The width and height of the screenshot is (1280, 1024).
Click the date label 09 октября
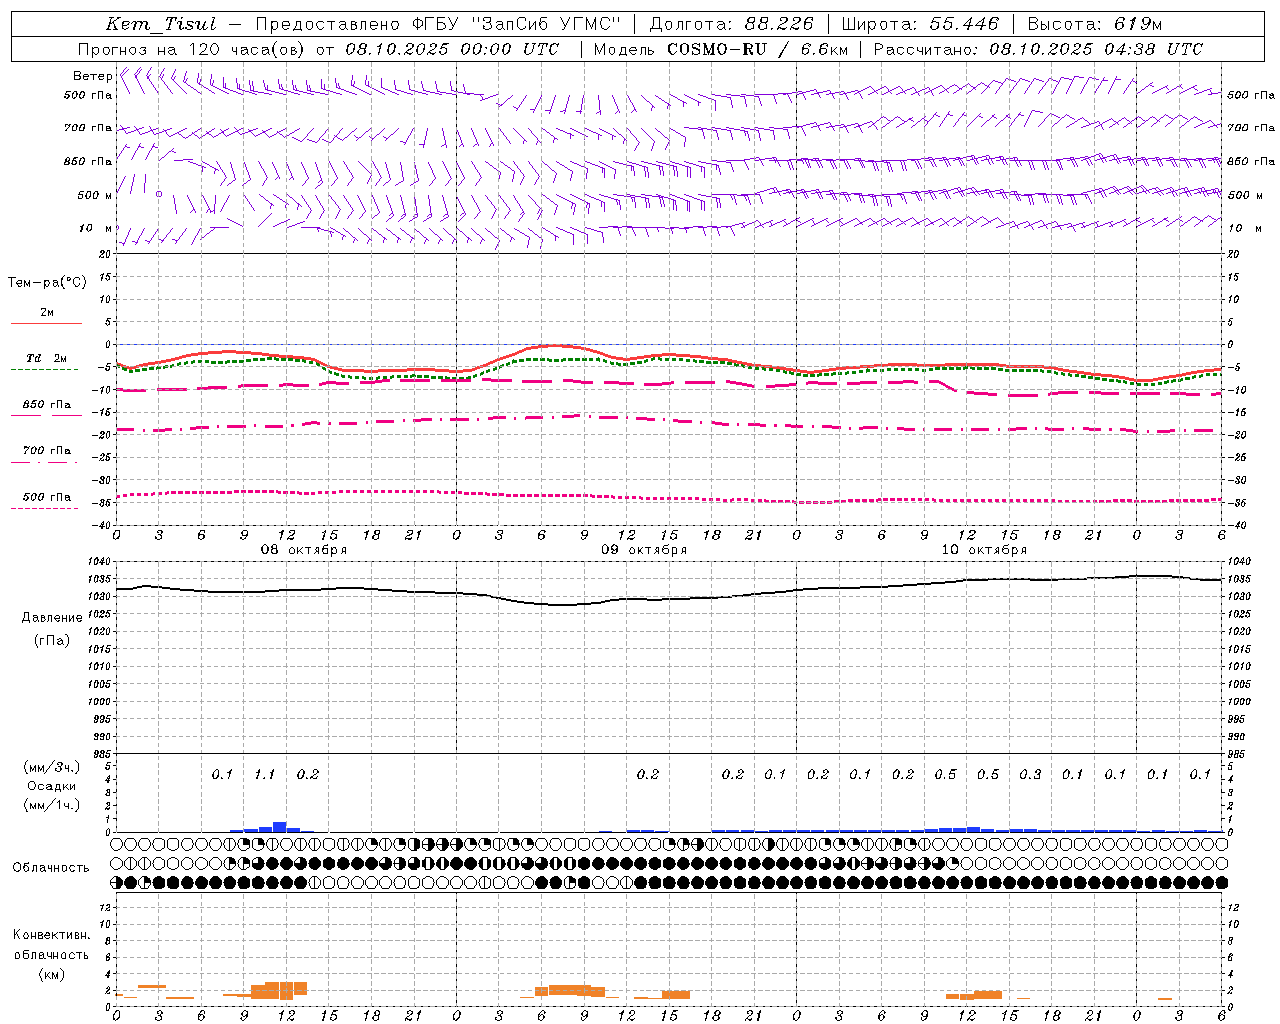(644, 550)
